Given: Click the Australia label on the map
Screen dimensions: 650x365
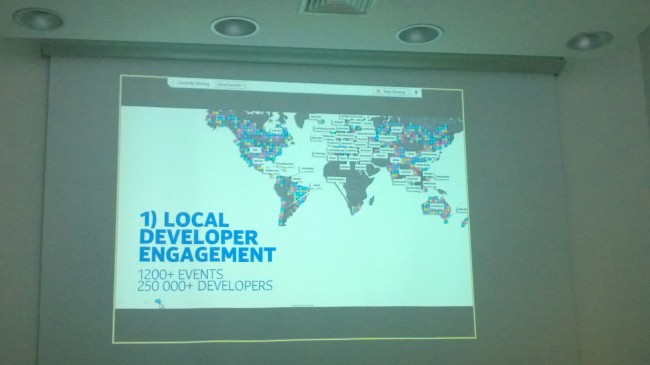Looking at the screenshot, I should [436, 206].
